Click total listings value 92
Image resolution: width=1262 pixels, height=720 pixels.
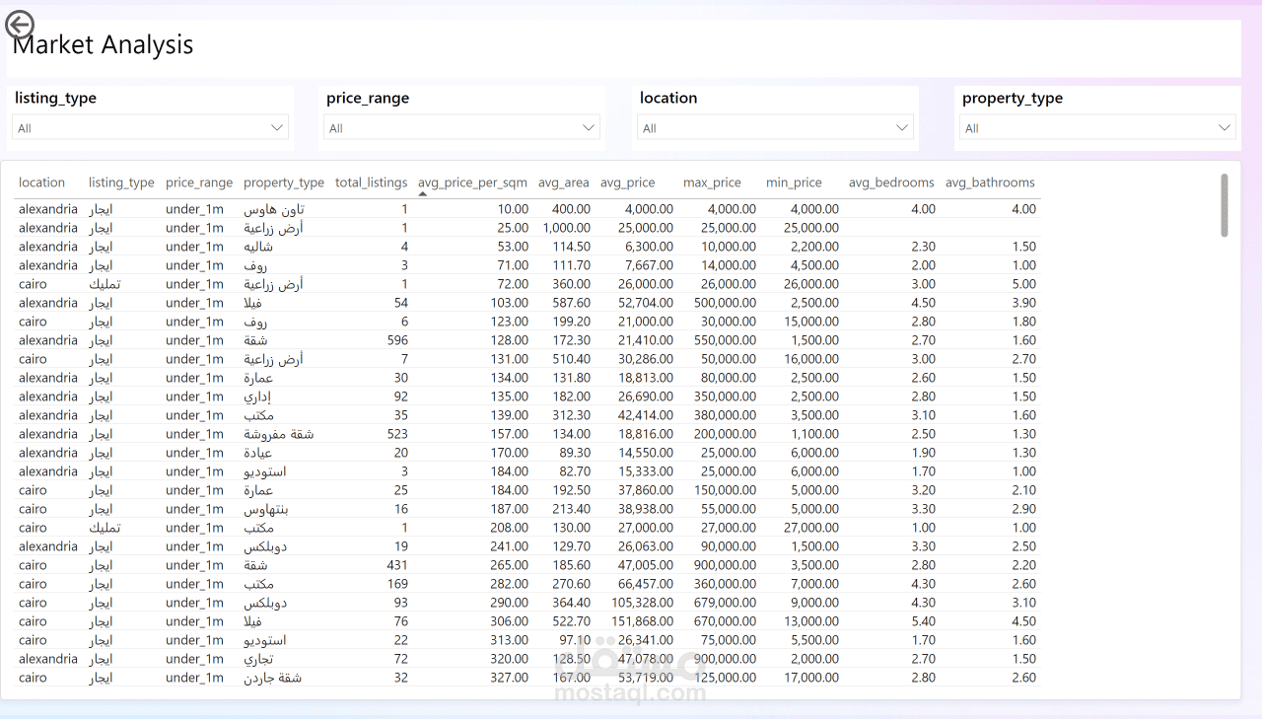pyautogui.click(x=400, y=396)
